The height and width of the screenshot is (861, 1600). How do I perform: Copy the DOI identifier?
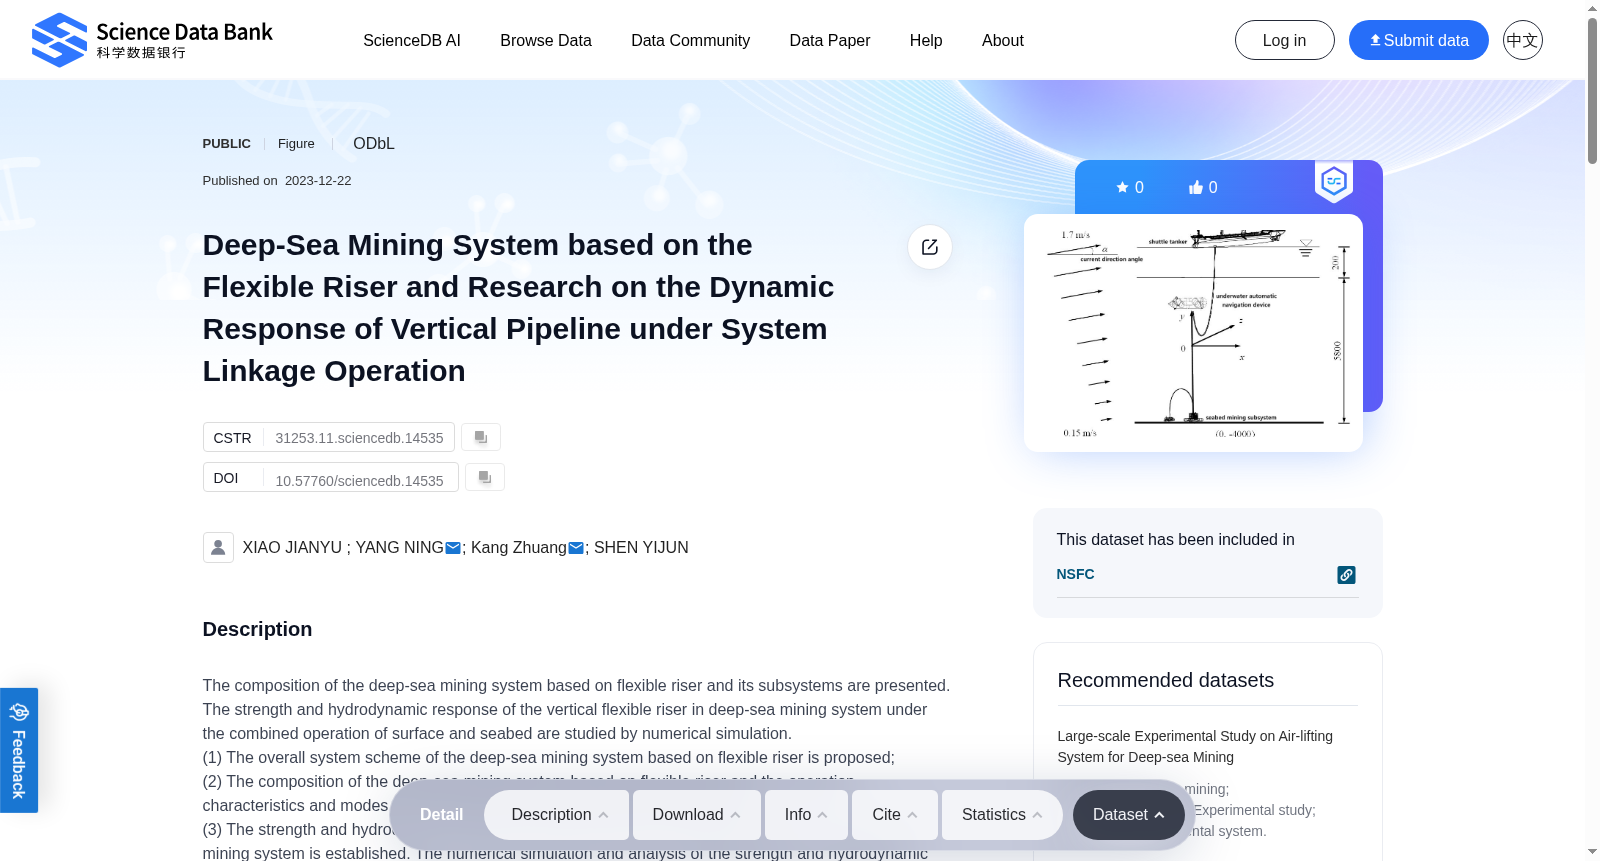(x=485, y=477)
